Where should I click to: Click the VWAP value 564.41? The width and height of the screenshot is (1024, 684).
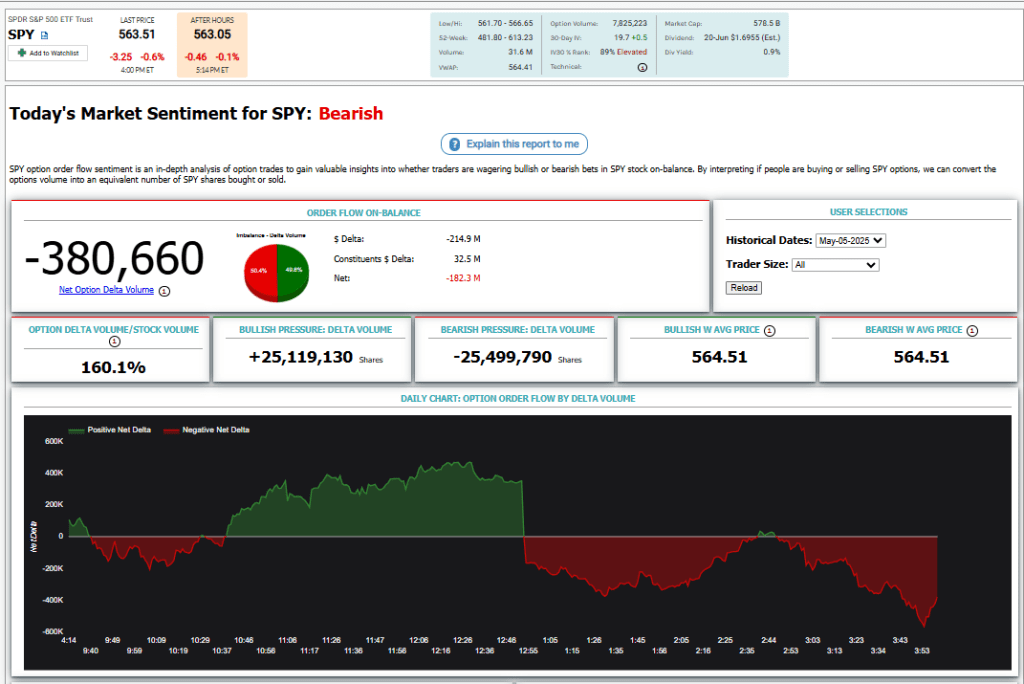pos(520,67)
